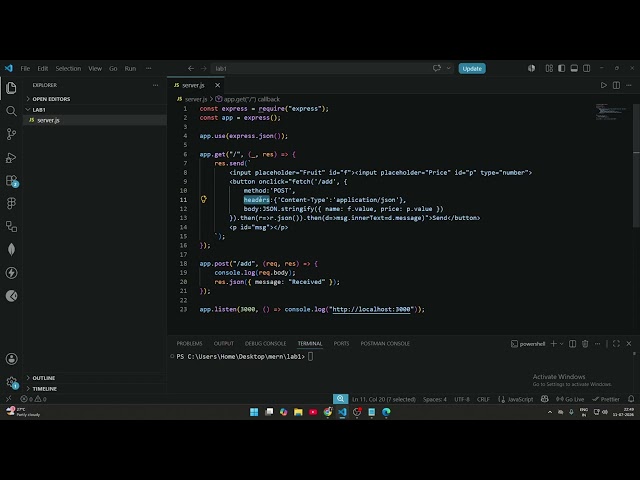640x480 pixels.
Task: Expand the TIMELINE section
Action: coord(44,389)
